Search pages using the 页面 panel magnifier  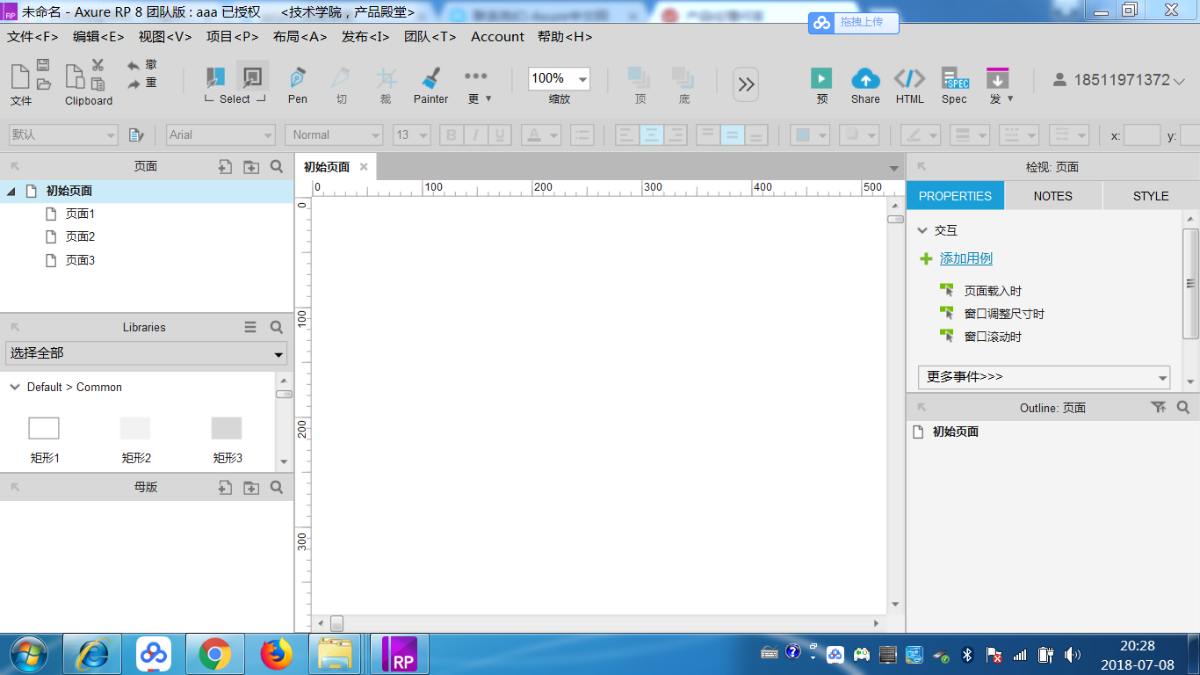pos(277,167)
